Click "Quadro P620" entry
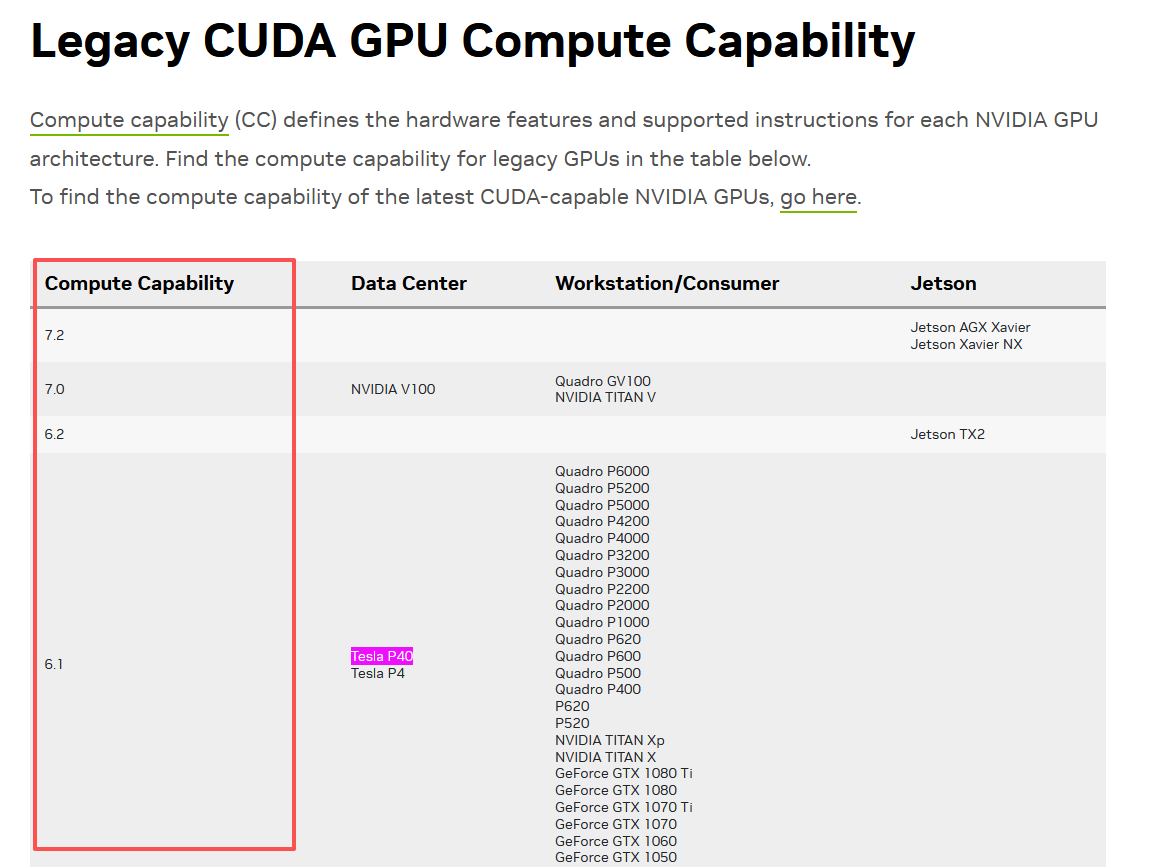 coord(597,639)
